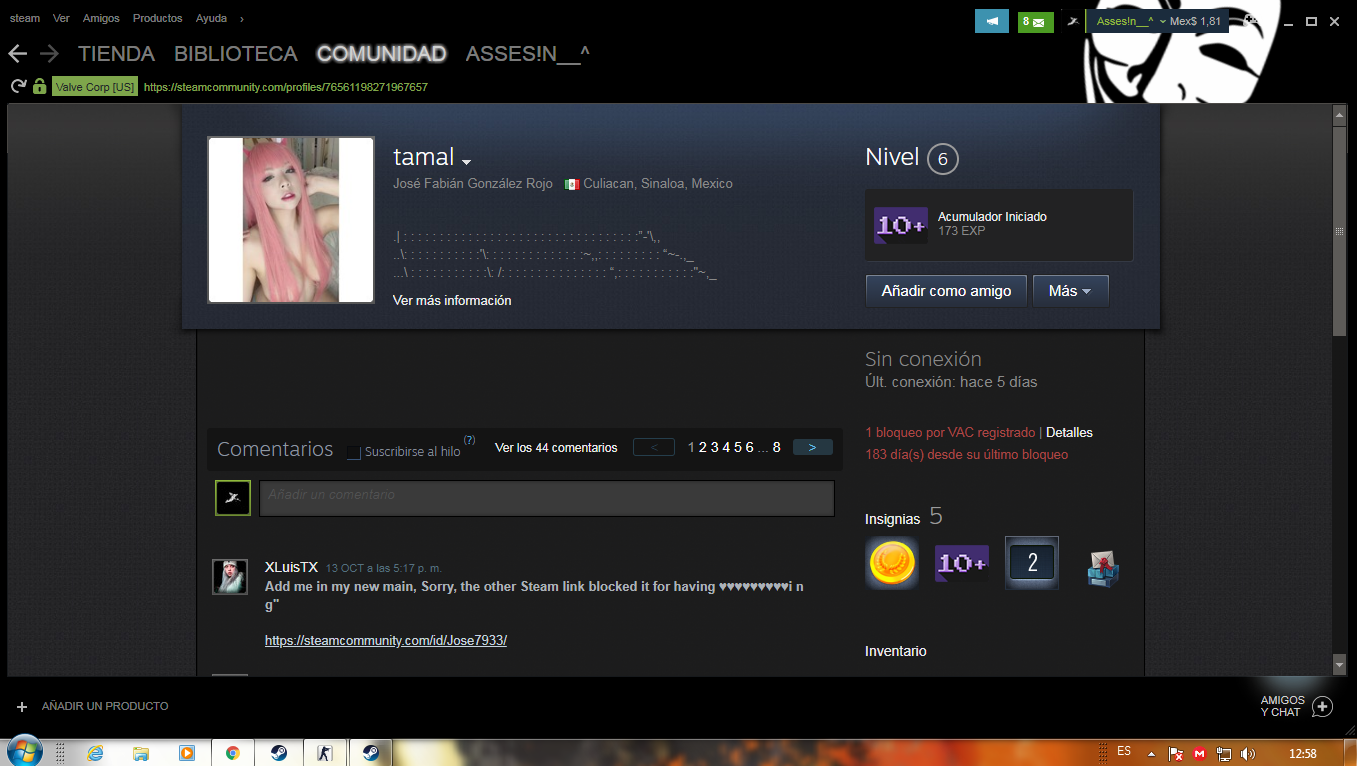Launch Internet Explorer from taskbar
Image resolution: width=1357 pixels, height=766 pixels.
click(95, 753)
